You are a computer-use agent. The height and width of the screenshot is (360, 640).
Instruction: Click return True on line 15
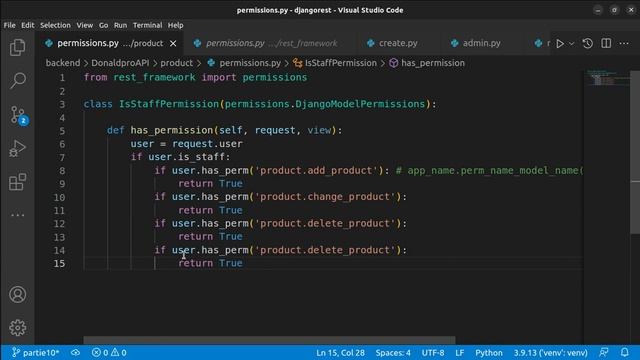[x=210, y=263]
